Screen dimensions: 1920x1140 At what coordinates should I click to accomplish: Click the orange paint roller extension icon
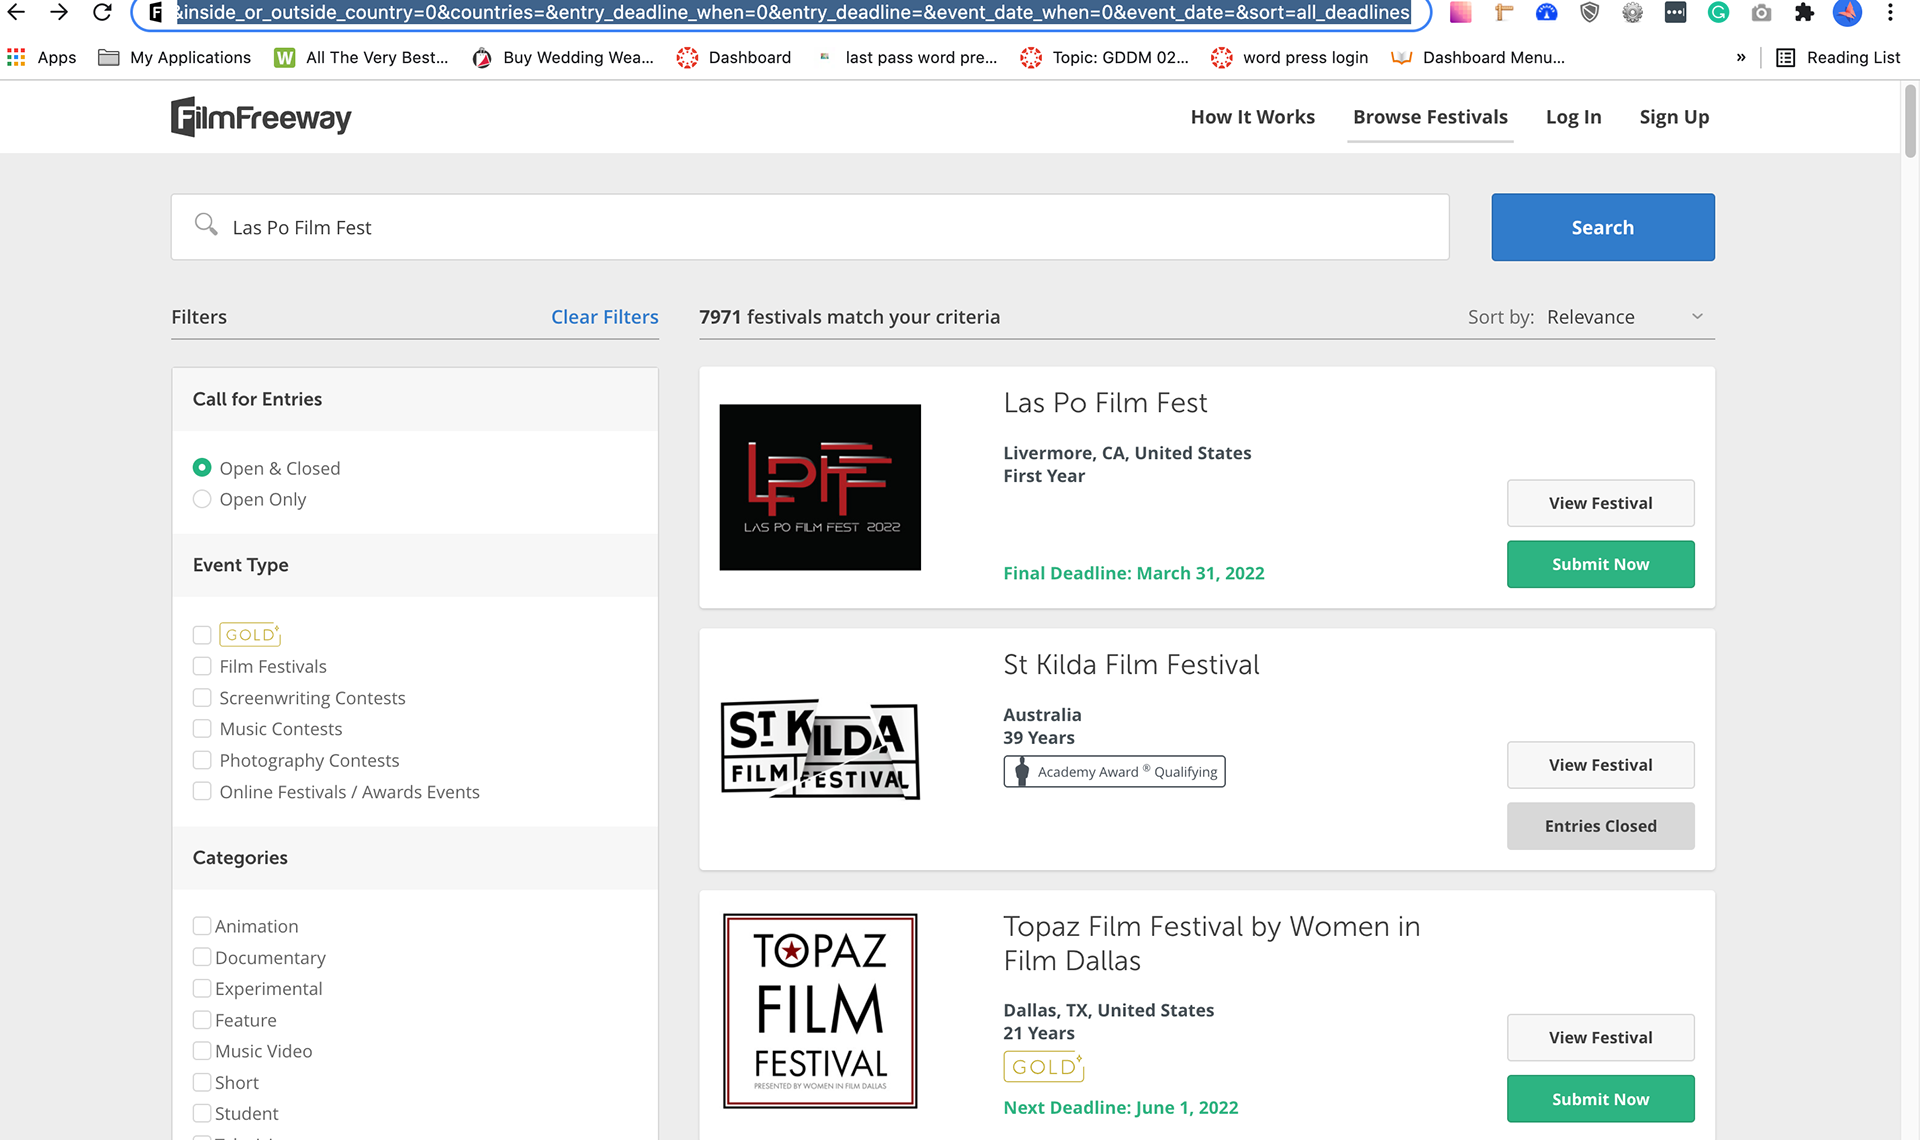pos(1504,12)
